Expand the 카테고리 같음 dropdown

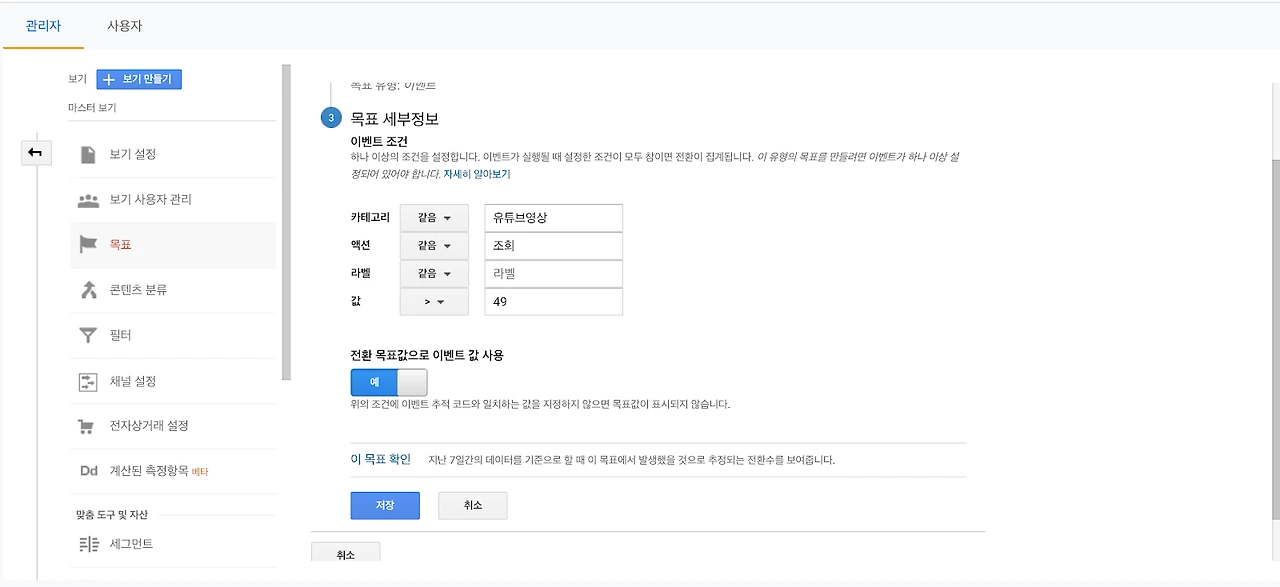click(x=434, y=218)
